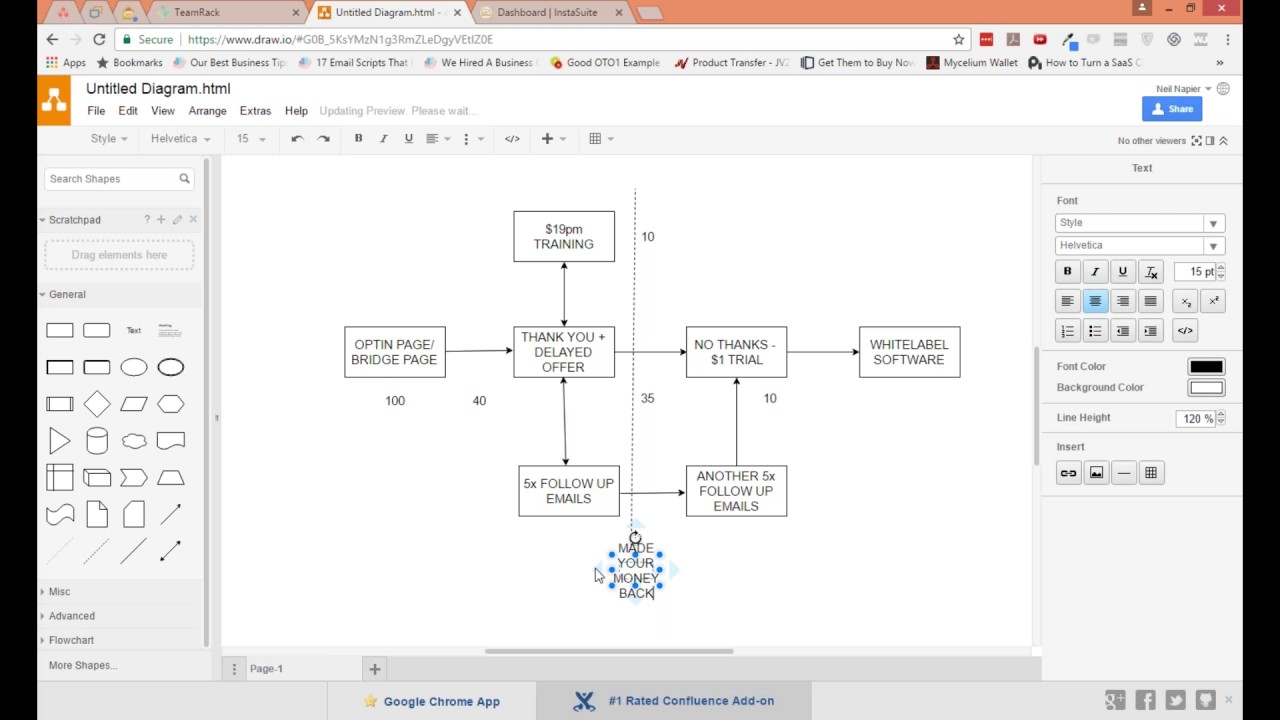Expand the Flowchart shapes section

(71, 640)
